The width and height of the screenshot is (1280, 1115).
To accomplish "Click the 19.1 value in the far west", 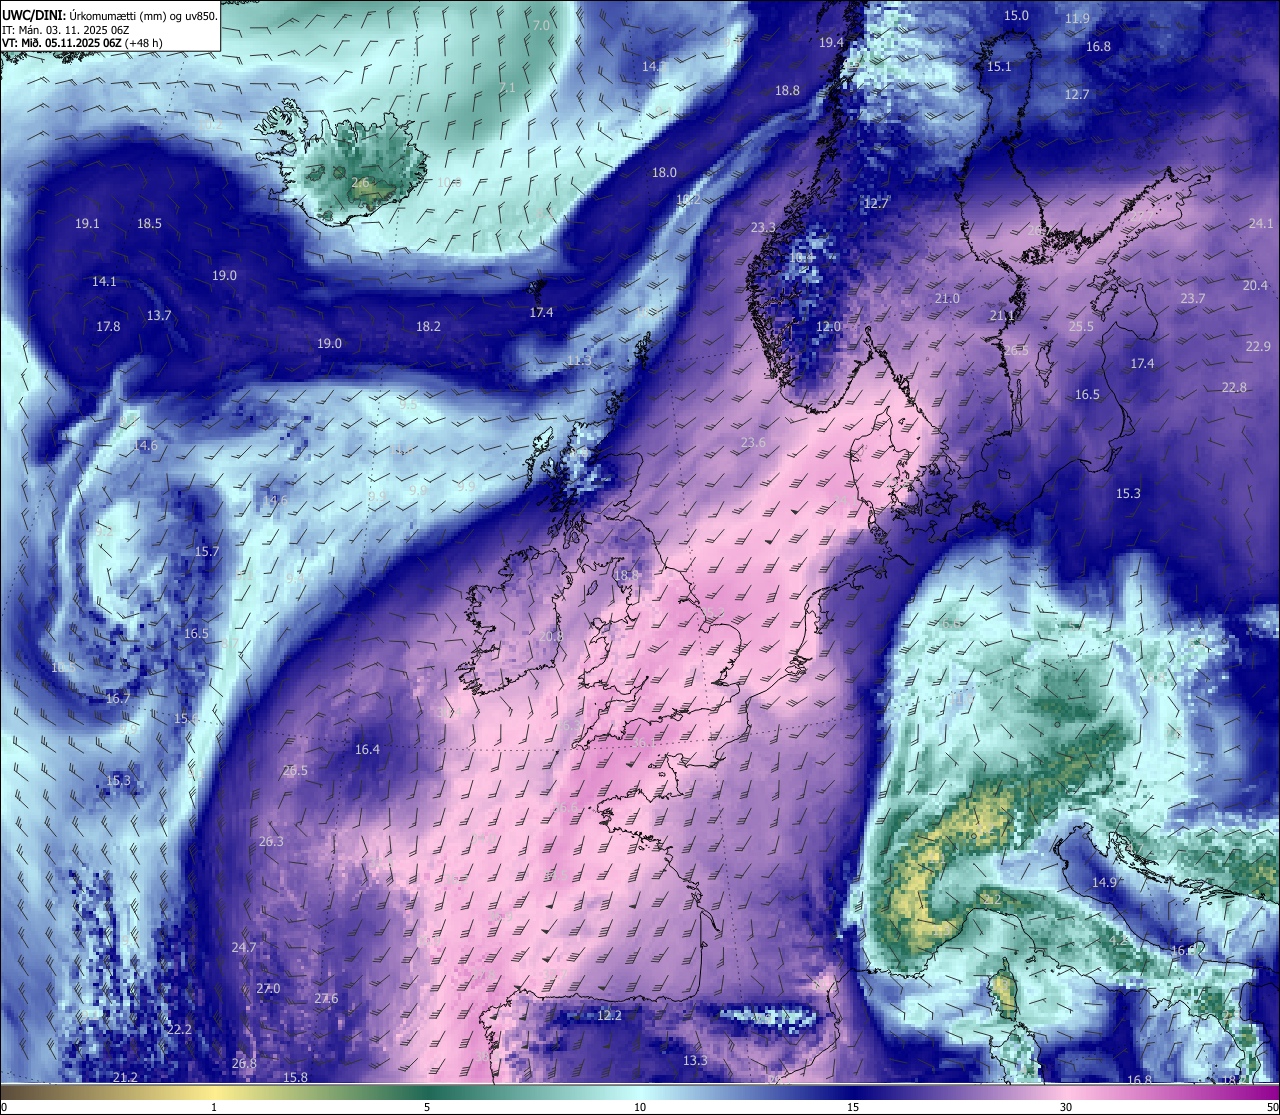I will 87,224.
